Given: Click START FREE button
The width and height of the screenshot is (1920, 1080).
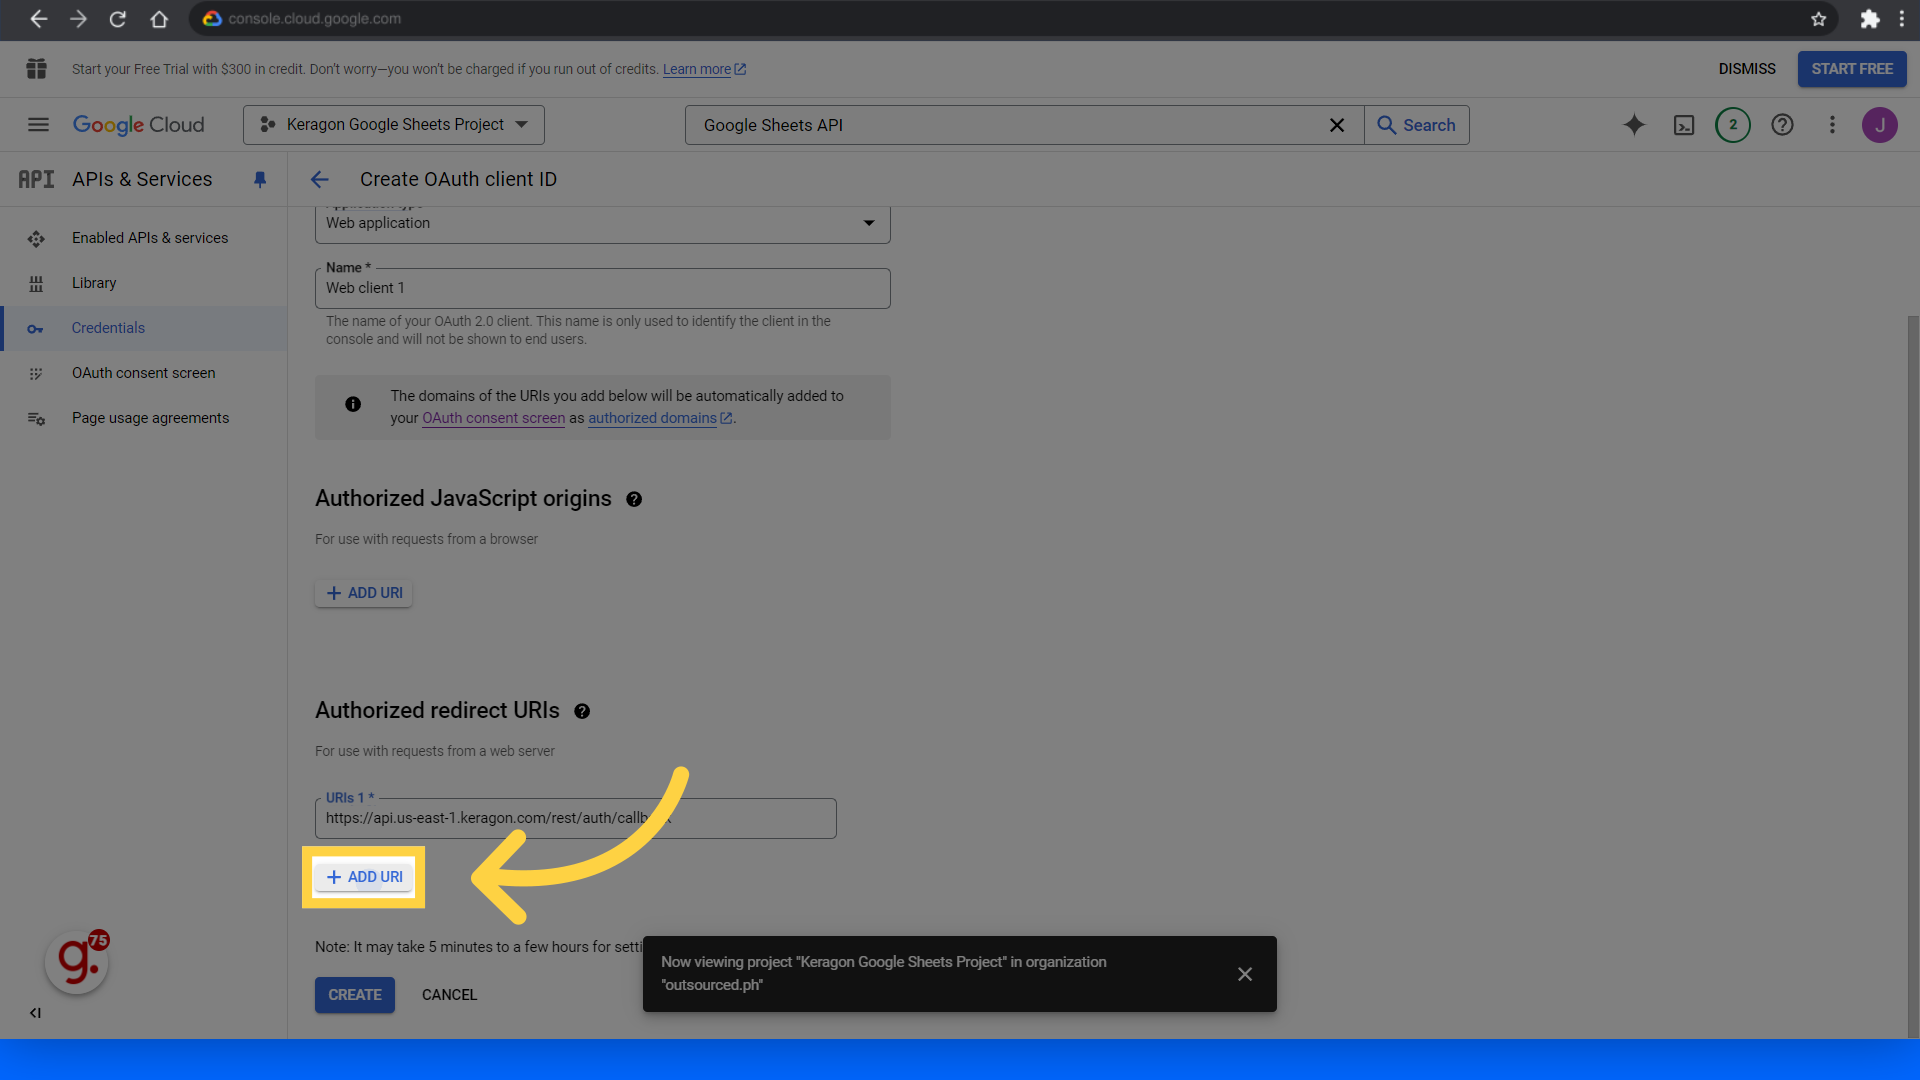Looking at the screenshot, I should [x=1852, y=69].
